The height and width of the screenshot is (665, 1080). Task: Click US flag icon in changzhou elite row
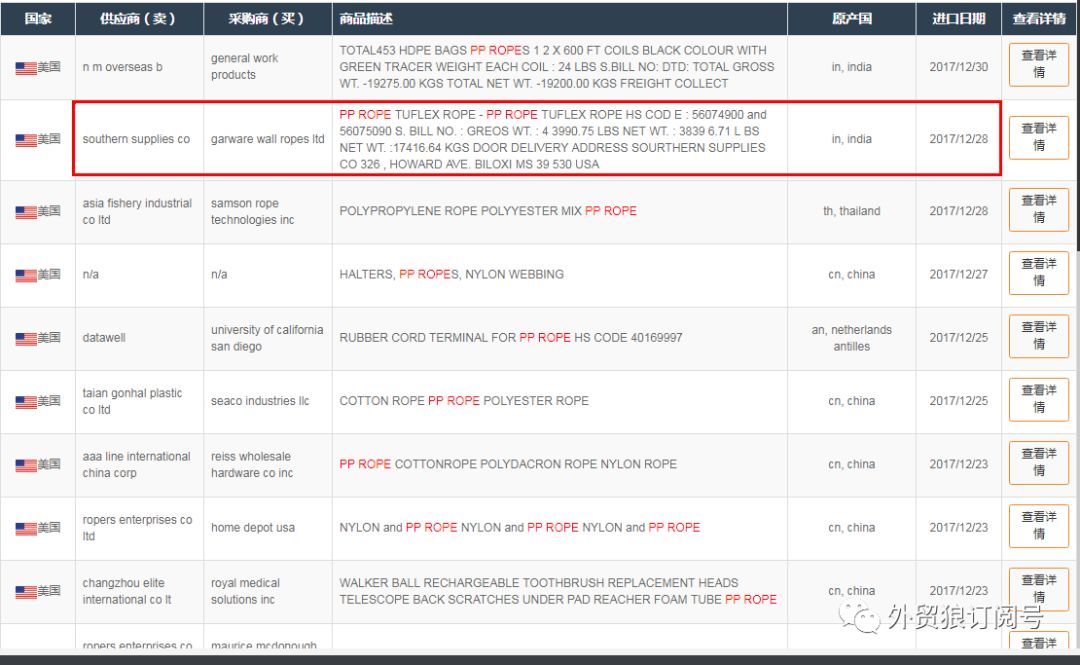[x=26, y=592]
